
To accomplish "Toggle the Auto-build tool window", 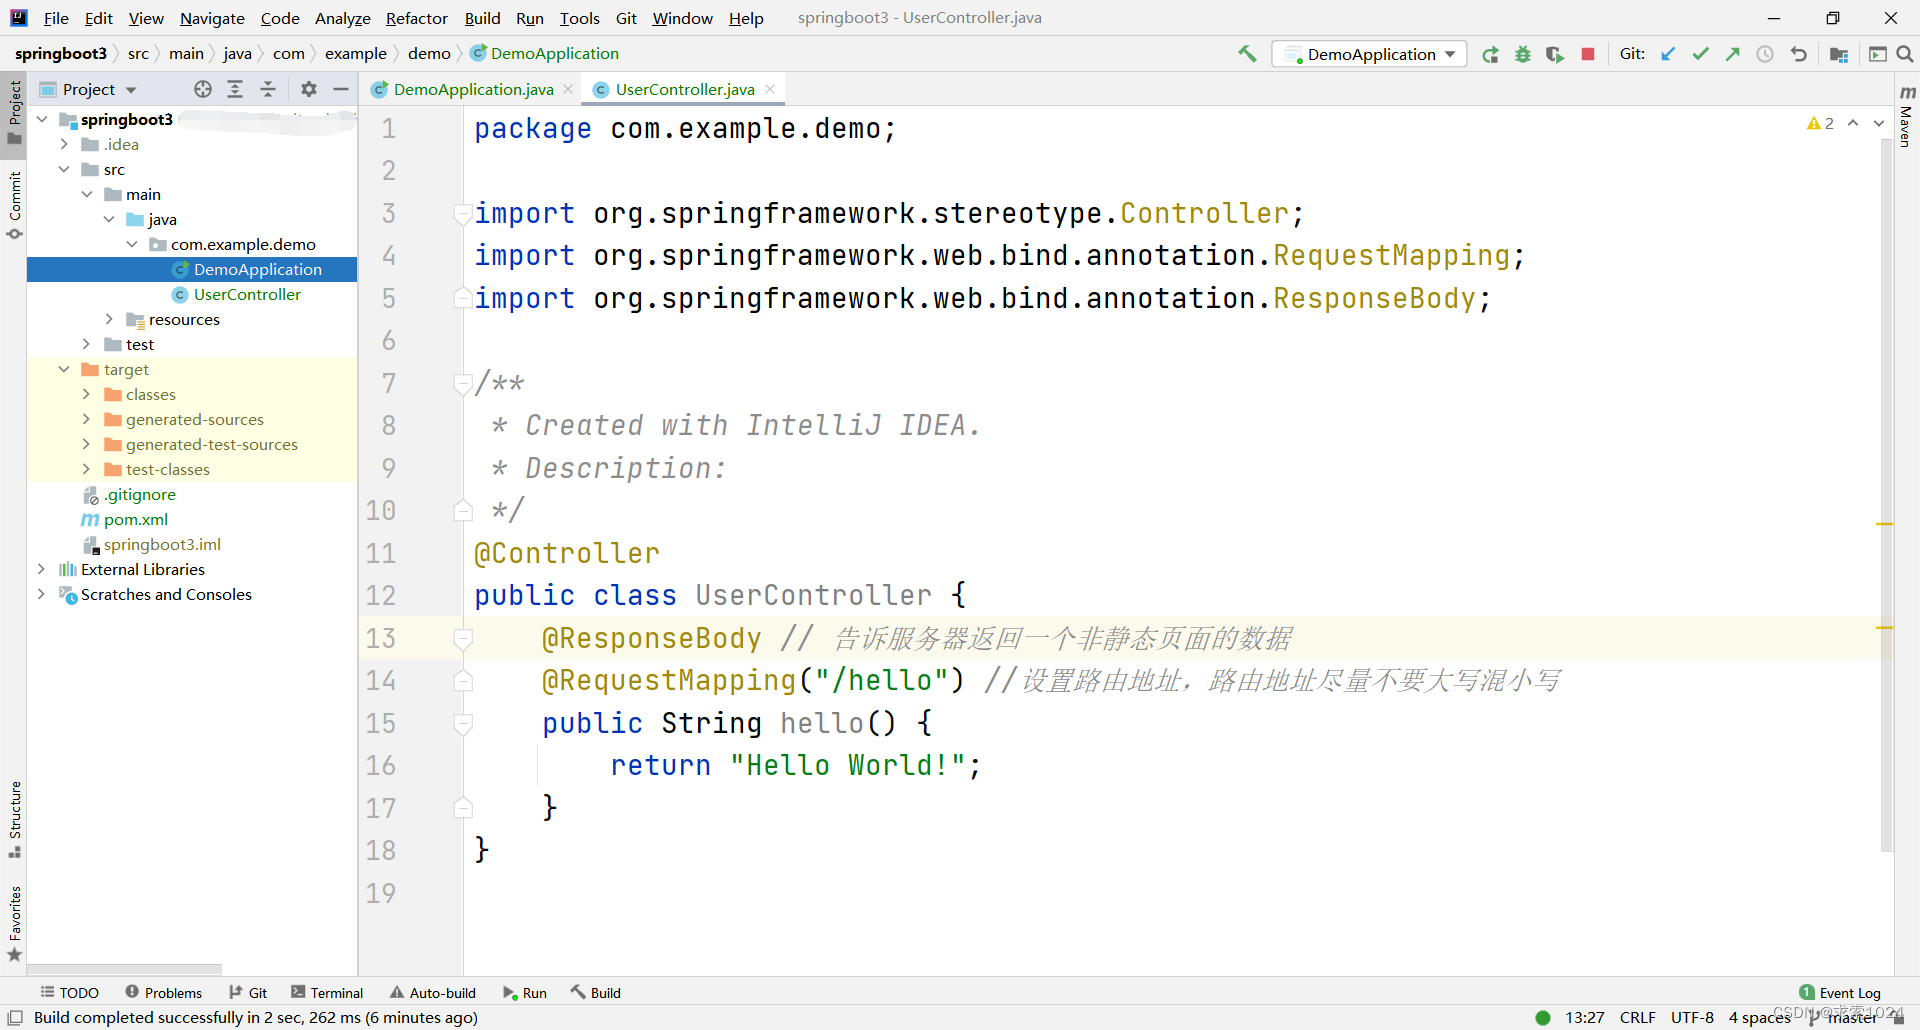I will [x=433, y=993].
